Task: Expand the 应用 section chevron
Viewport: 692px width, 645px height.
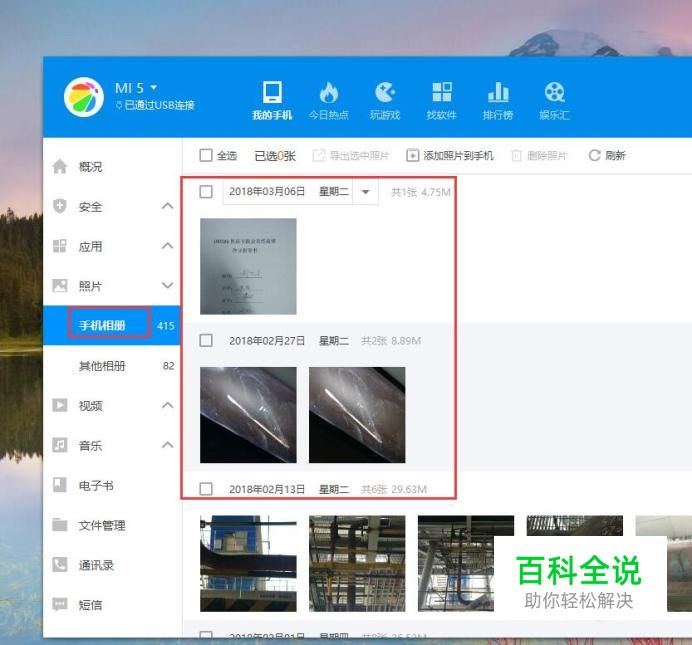Action: [167, 246]
